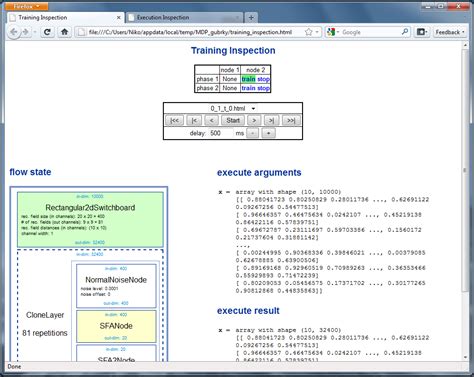The height and width of the screenshot is (377, 474).
Task: Step back one slide with < button
Action: [x=212, y=120]
